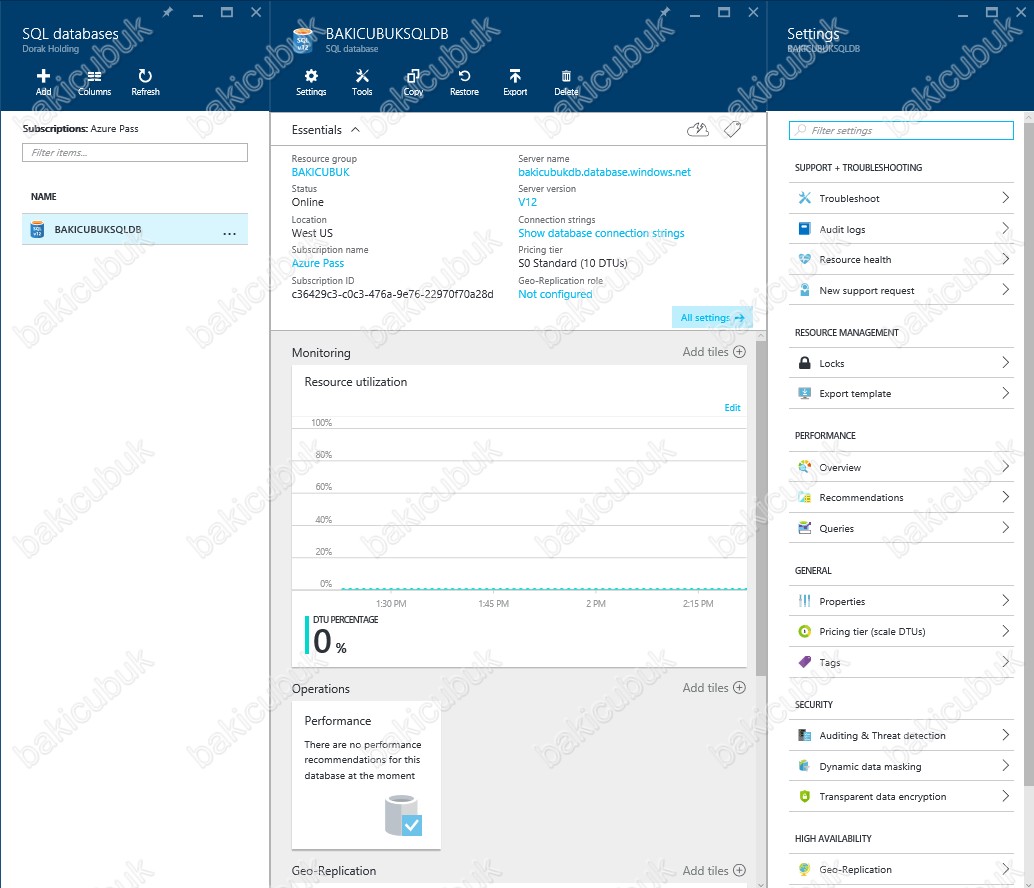
Task: Click the Filter items input field
Action: click(x=135, y=152)
